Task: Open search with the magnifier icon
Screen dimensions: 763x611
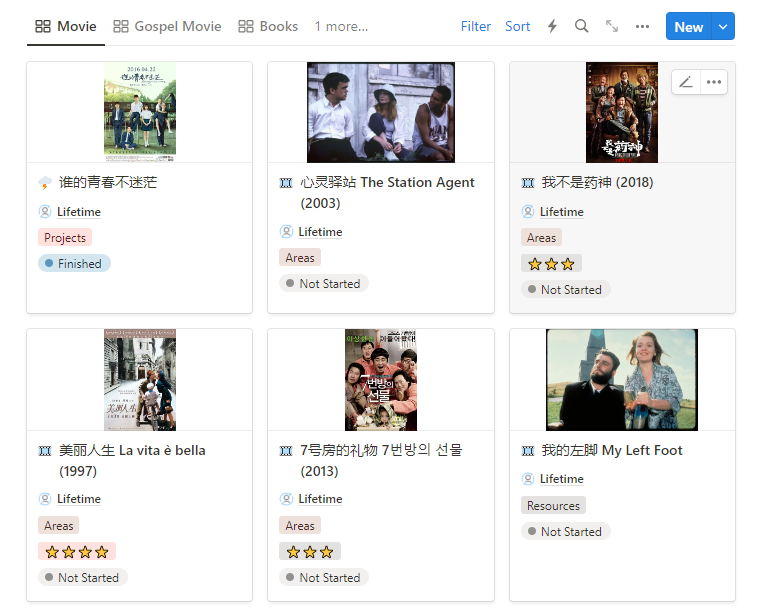Action: point(582,27)
